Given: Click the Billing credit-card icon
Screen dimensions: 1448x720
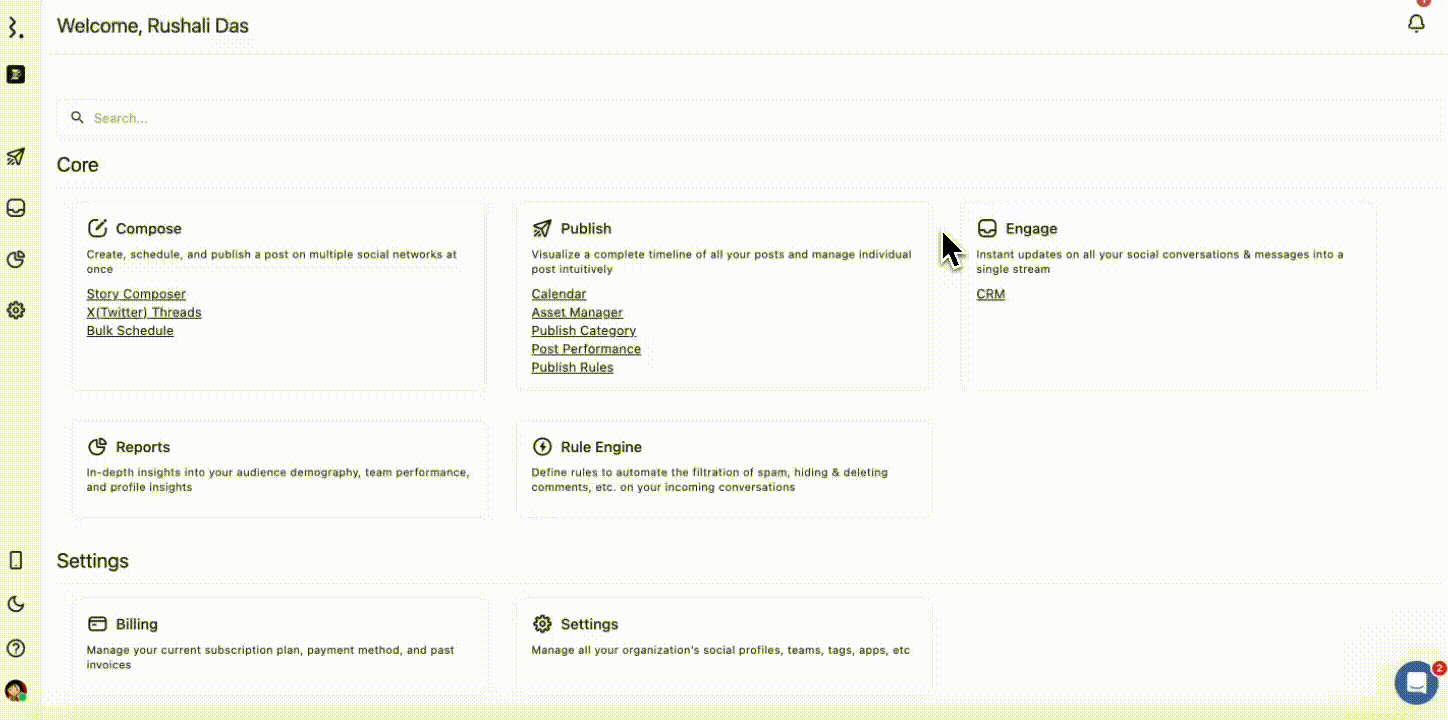Looking at the screenshot, I should pos(97,623).
